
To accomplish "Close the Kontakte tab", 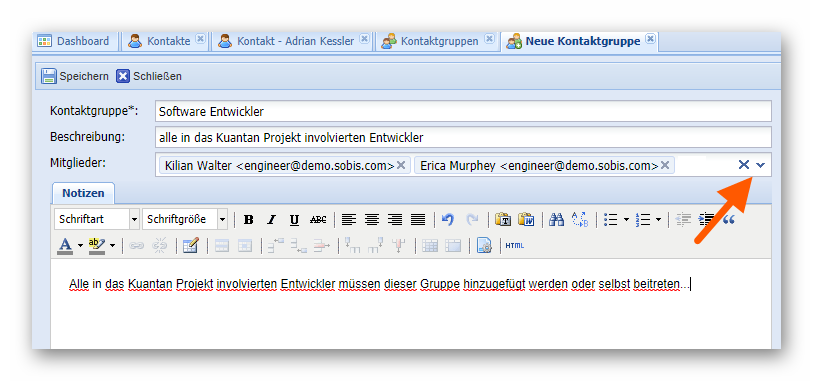I will coord(200,39).
